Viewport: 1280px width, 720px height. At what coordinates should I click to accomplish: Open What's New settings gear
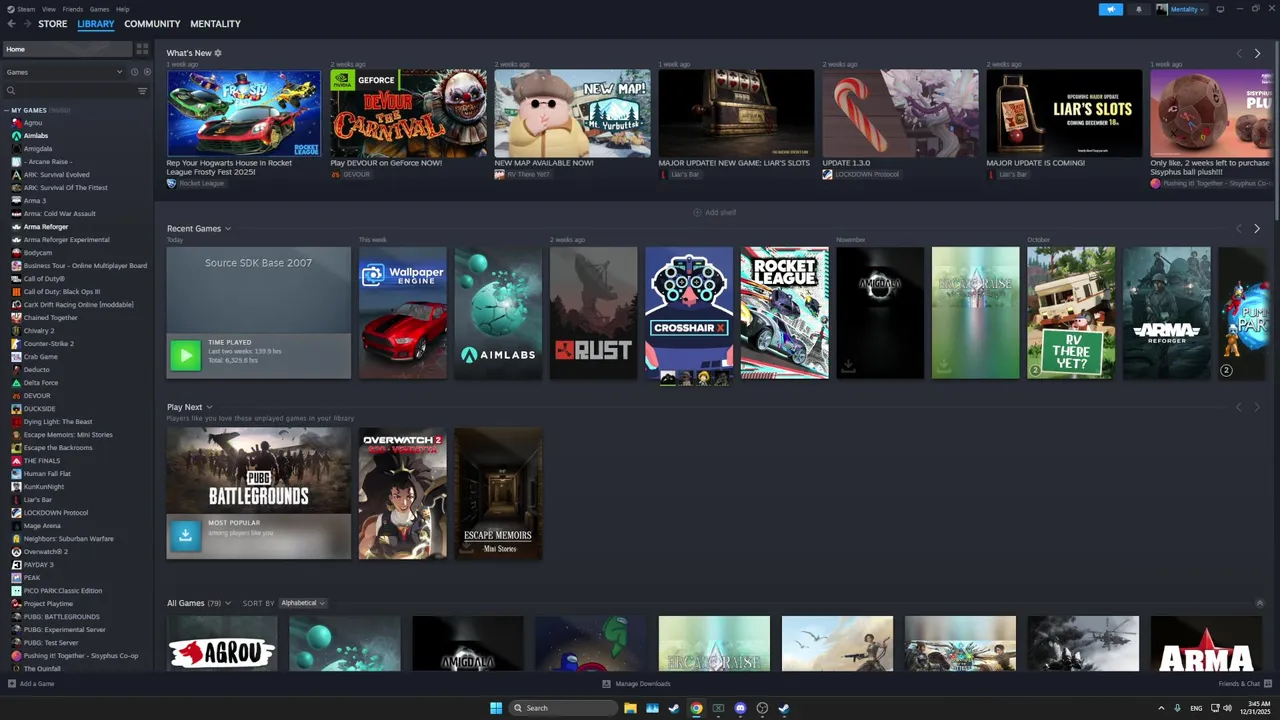coord(218,53)
